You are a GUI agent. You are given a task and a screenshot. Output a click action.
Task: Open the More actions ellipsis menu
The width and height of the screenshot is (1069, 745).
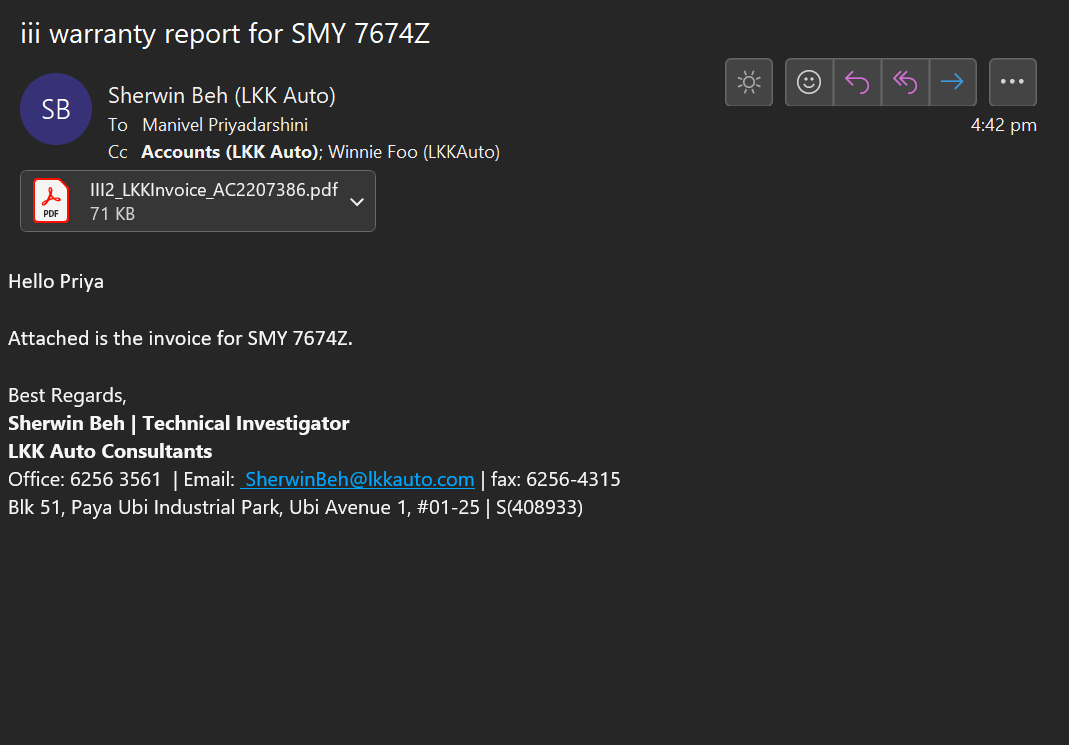(x=1013, y=82)
